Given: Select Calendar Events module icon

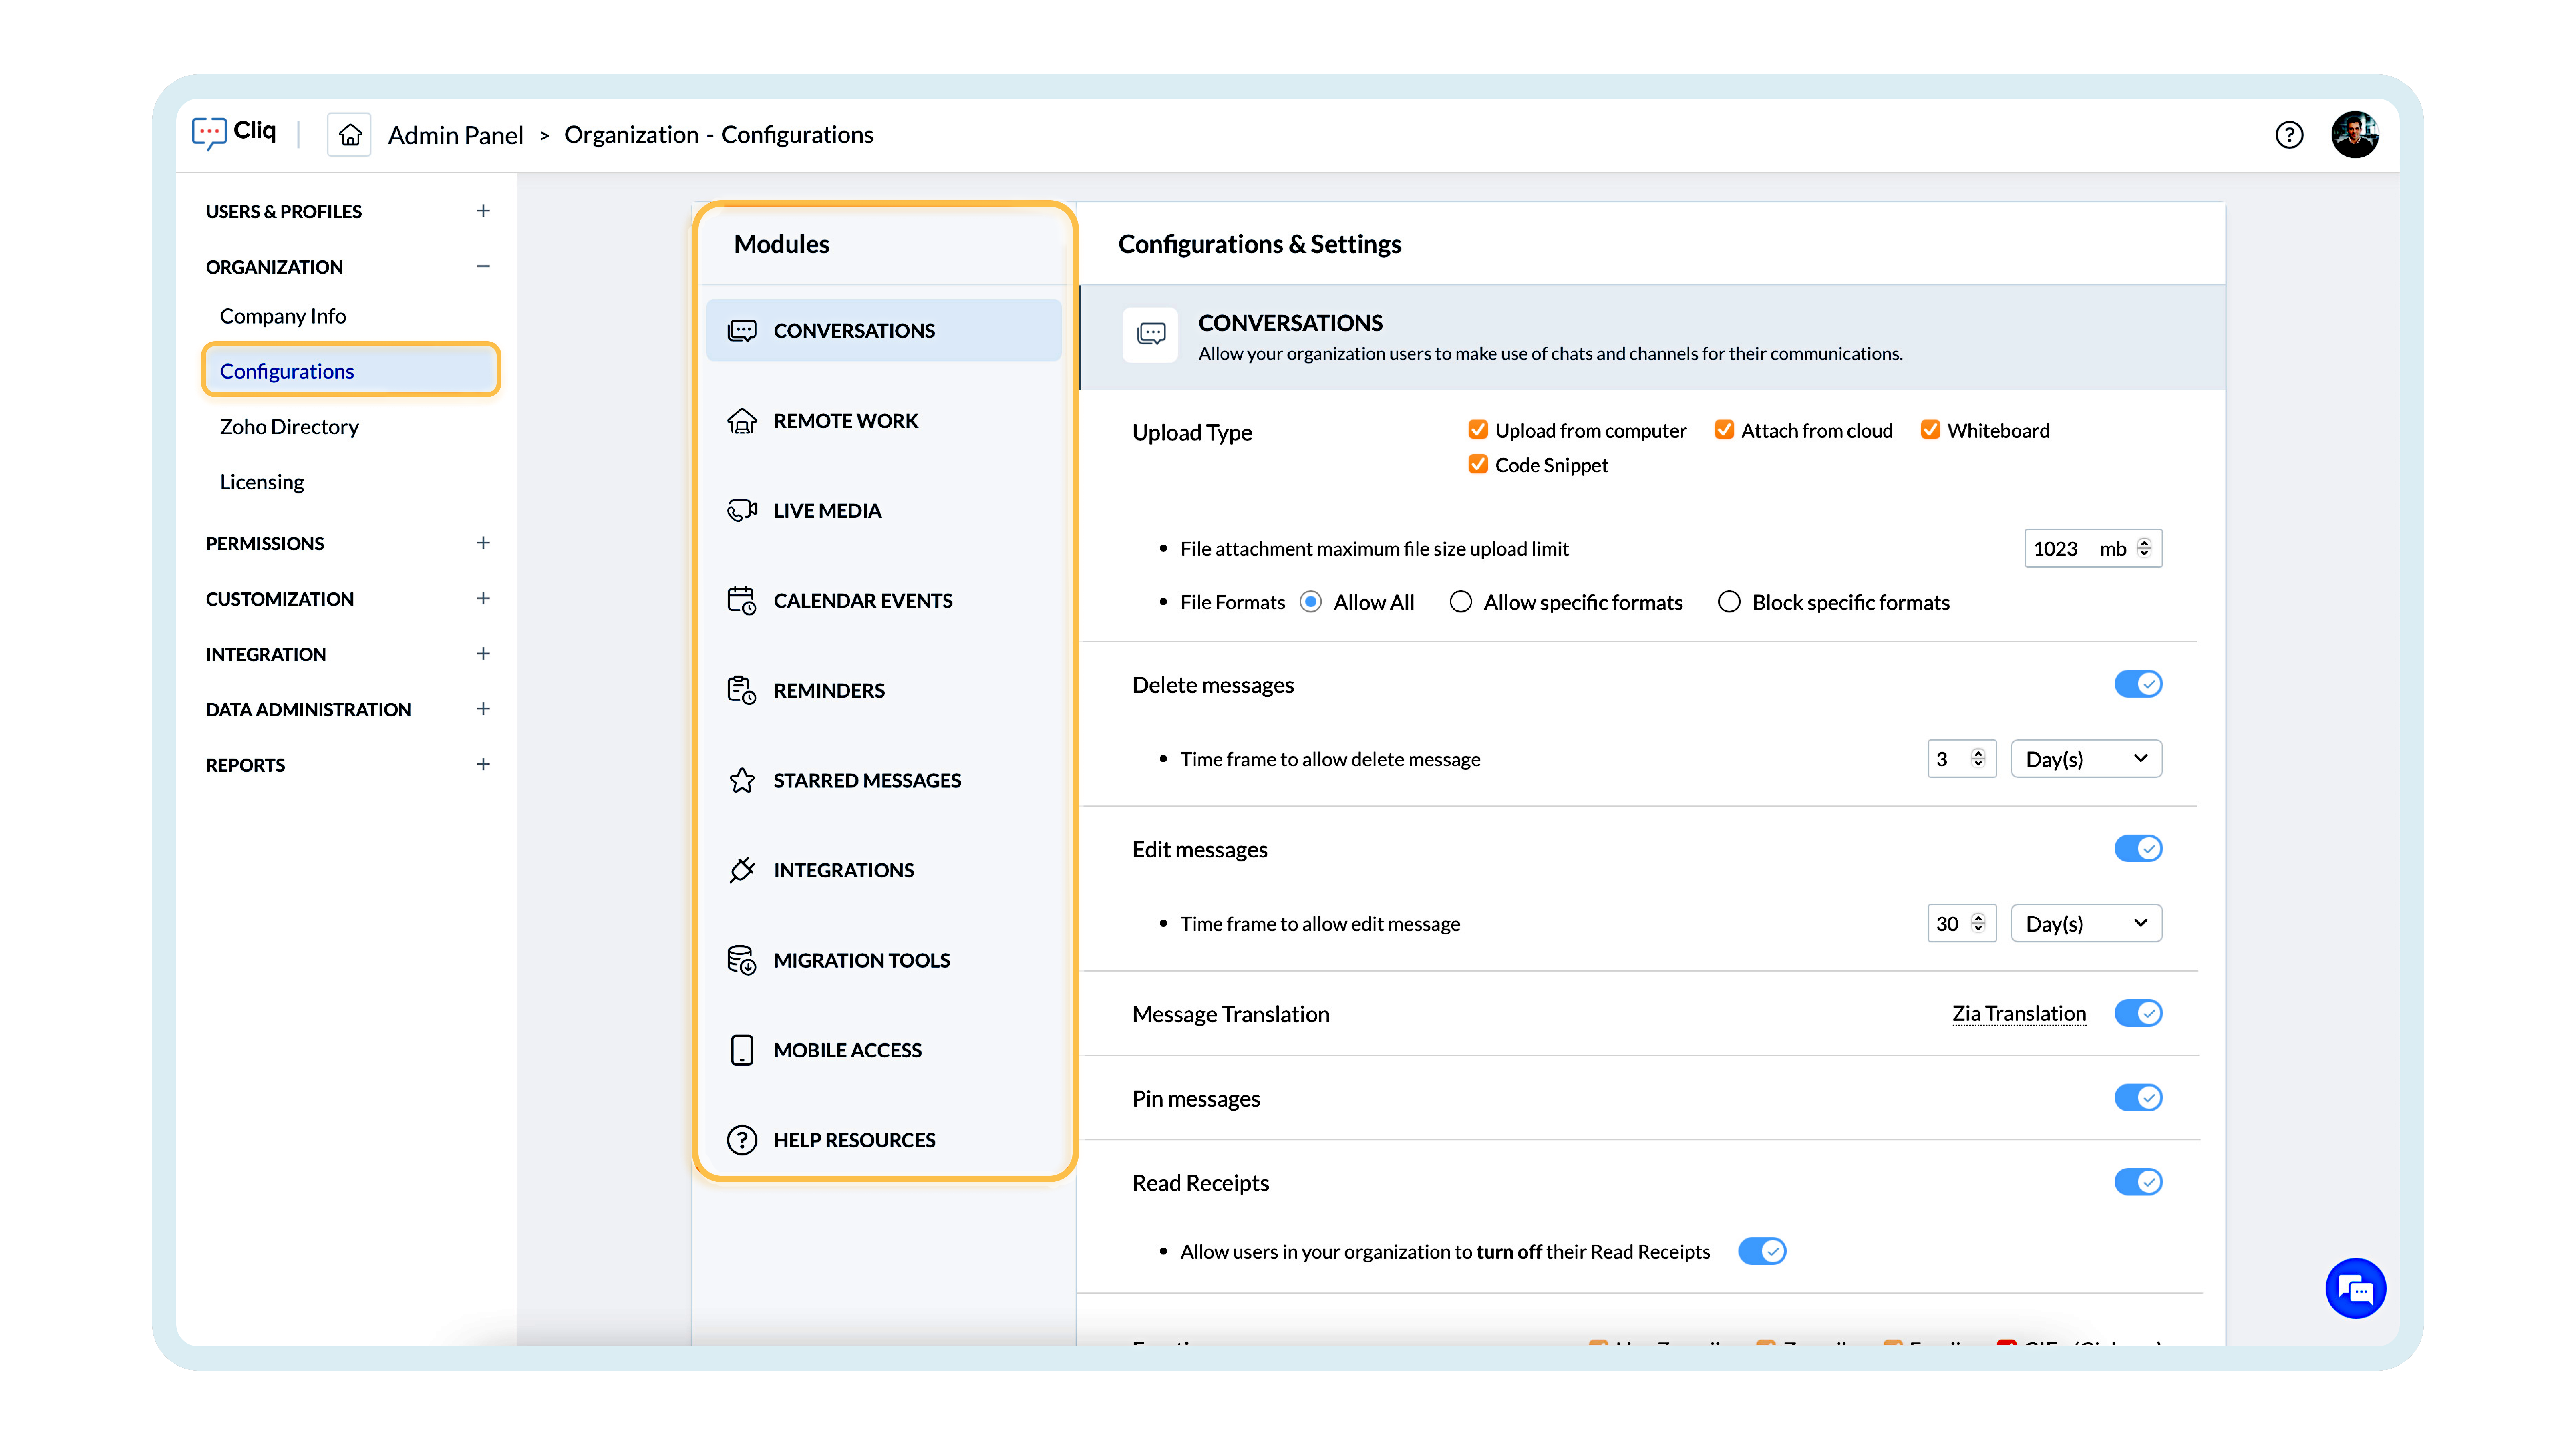Looking at the screenshot, I should click(x=741, y=600).
